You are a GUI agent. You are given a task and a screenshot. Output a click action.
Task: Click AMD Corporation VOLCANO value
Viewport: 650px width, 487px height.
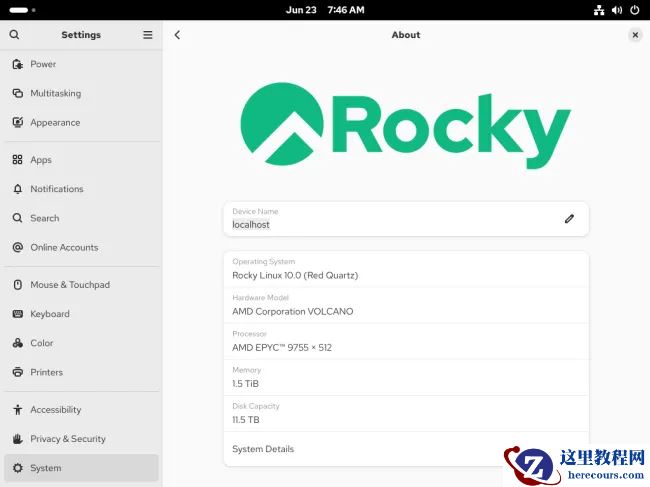(x=293, y=311)
